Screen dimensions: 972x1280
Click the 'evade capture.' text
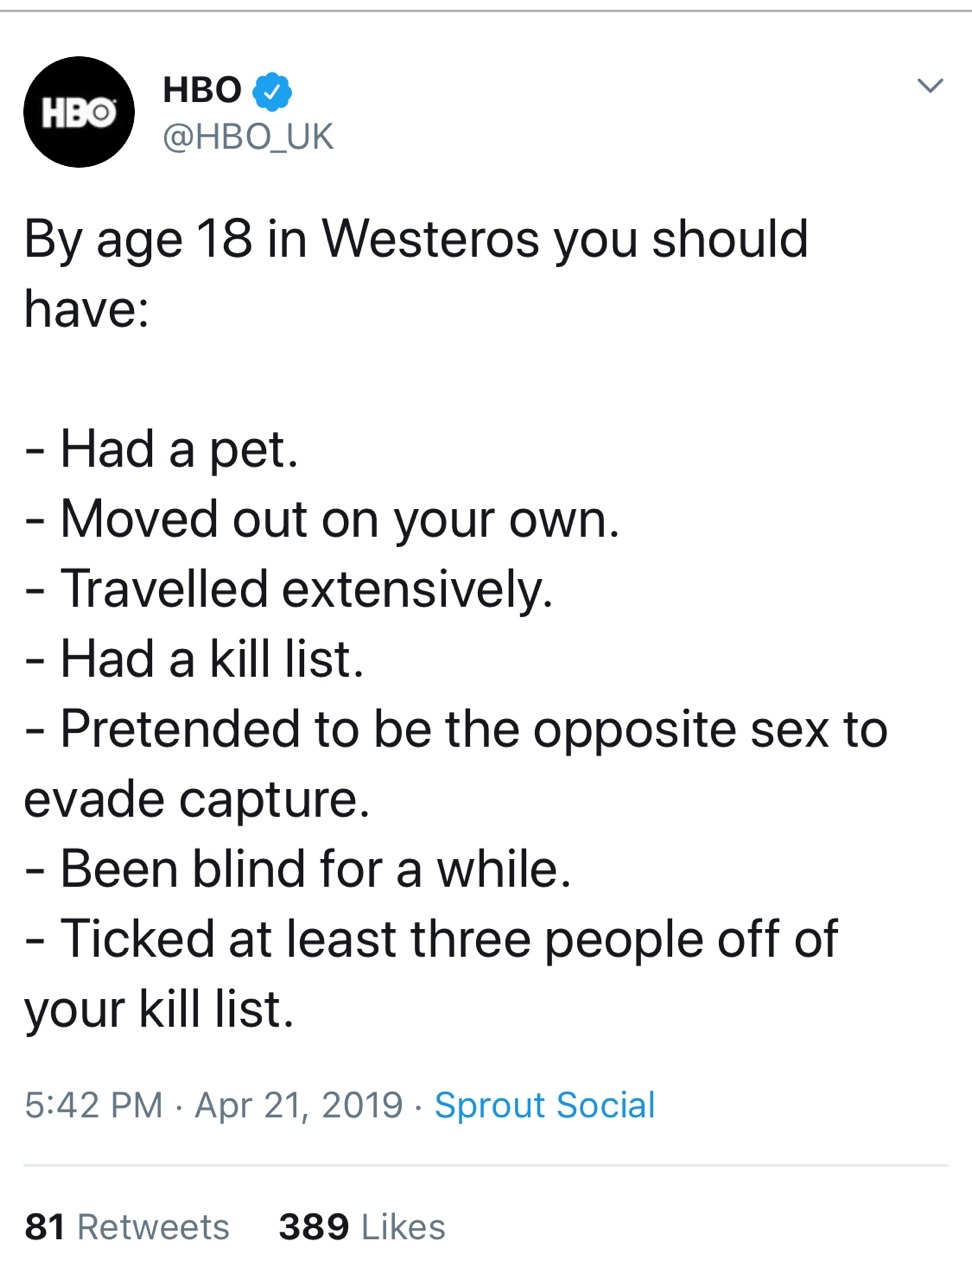pyautogui.click(x=197, y=800)
